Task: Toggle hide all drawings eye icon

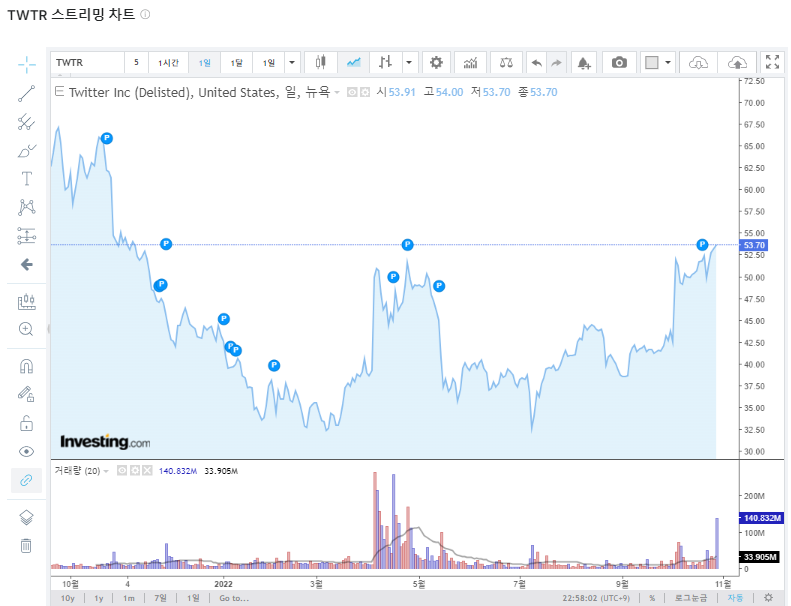Action: click(26, 452)
